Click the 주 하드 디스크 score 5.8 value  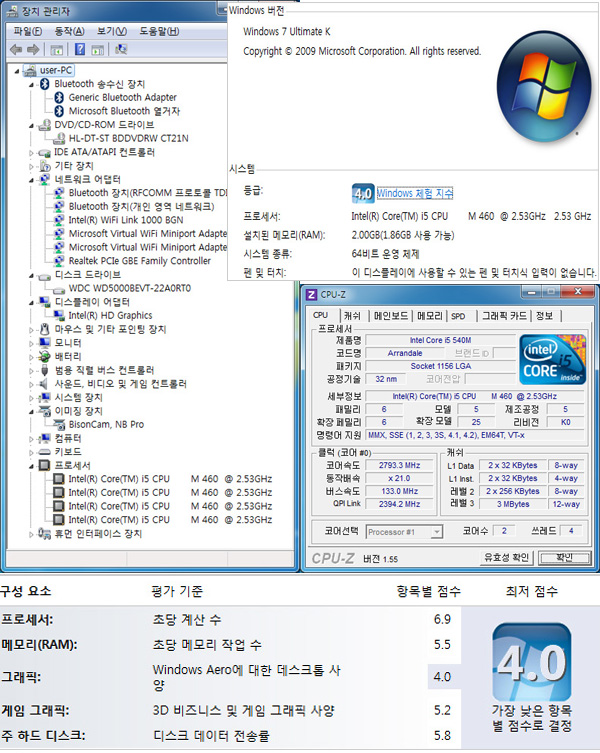click(442, 735)
